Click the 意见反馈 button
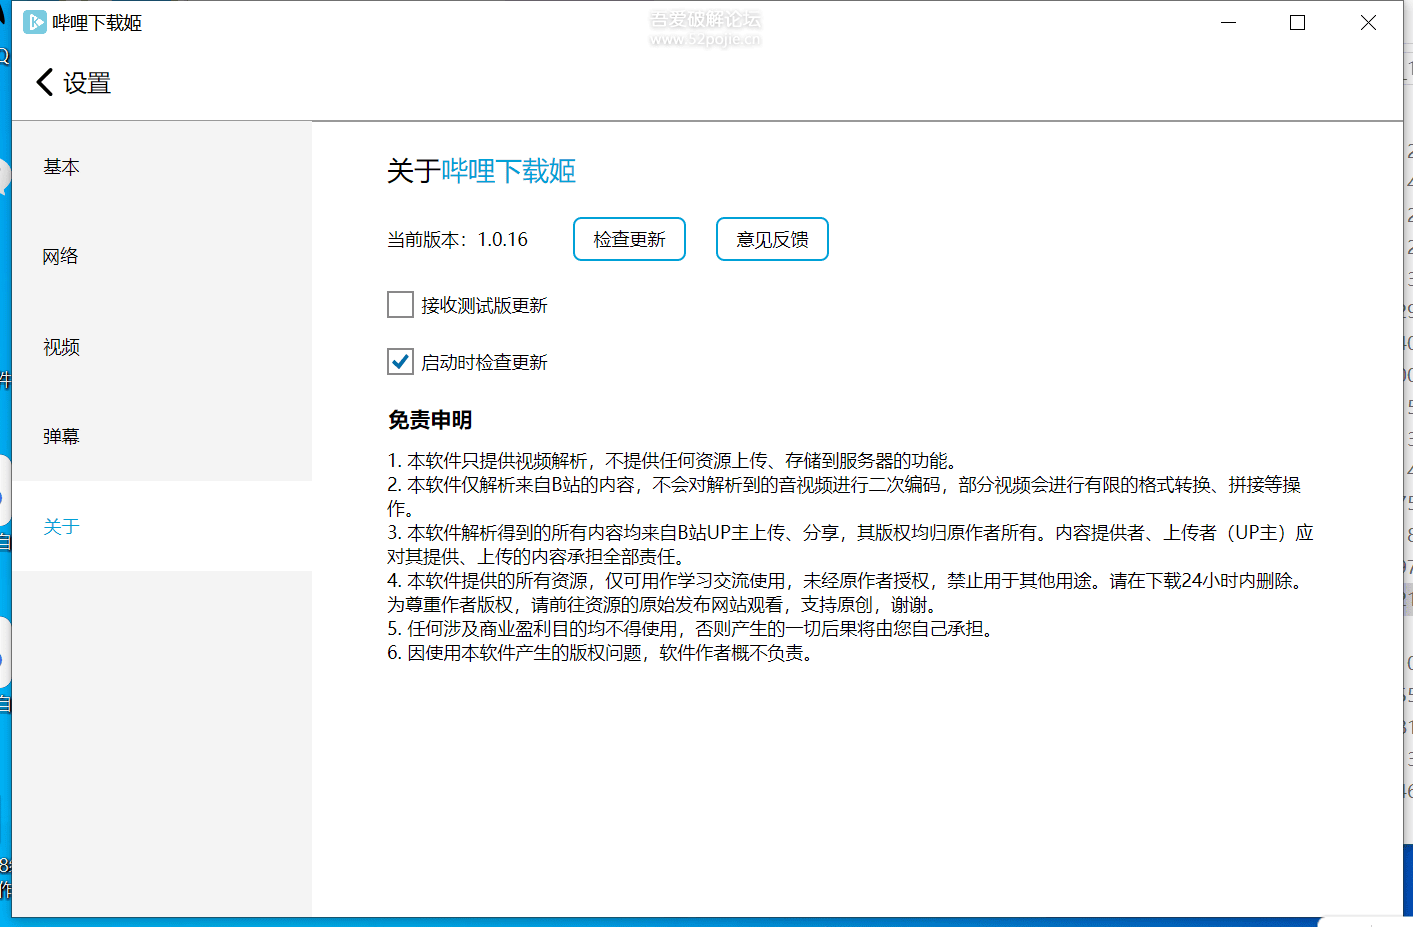 [x=772, y=239]
